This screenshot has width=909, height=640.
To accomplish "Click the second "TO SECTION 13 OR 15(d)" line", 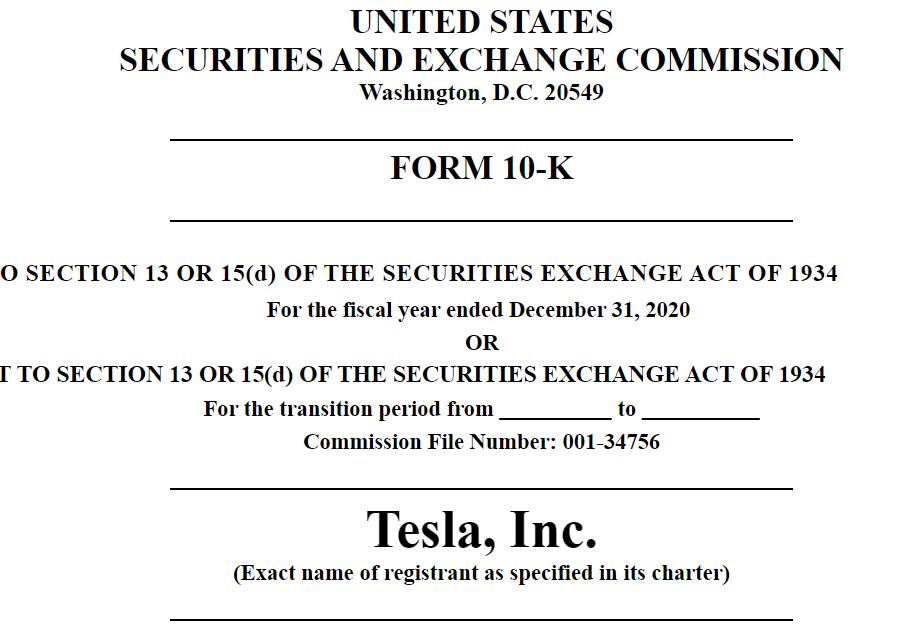I will [x=412, y=375].
